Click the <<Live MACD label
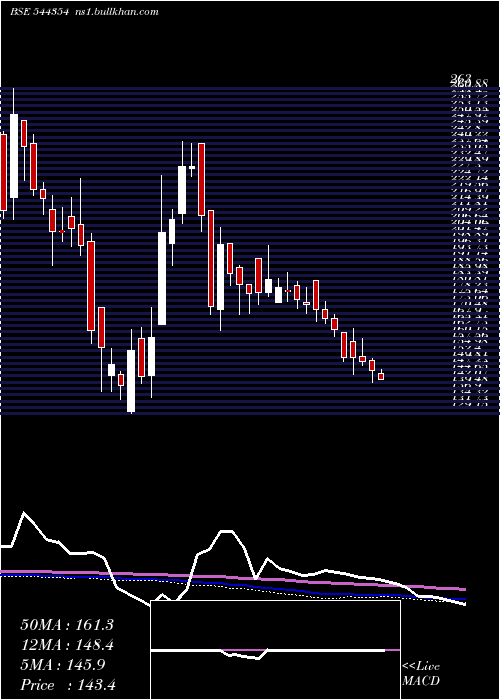 point(421,674)
